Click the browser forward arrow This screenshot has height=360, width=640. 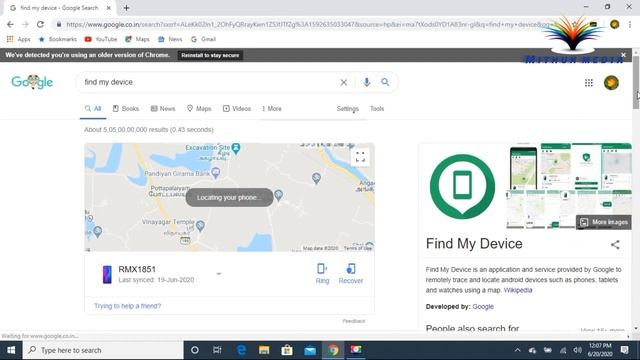click(x=25, y=24)
